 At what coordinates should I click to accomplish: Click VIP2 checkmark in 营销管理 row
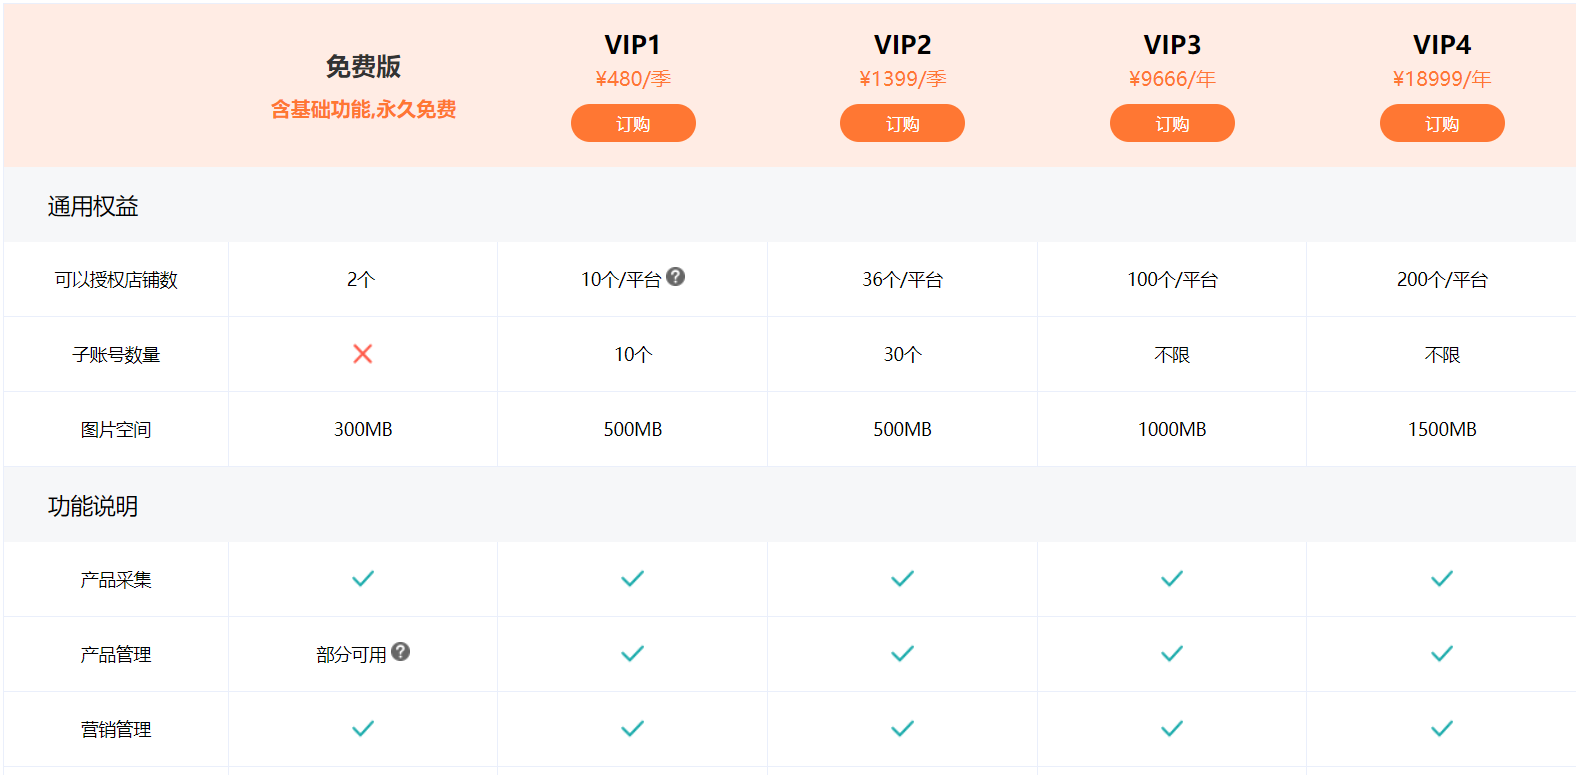[x=902, y=729]
